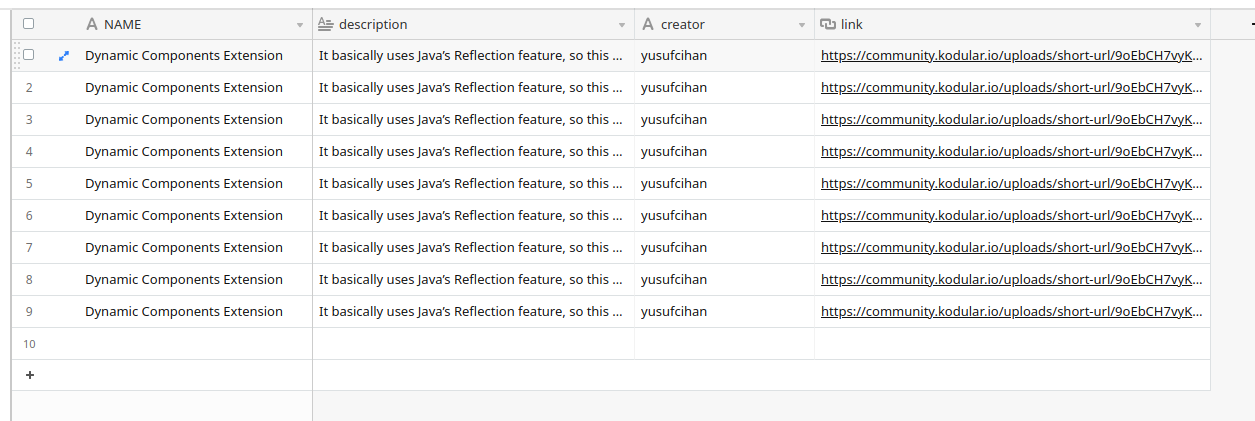This screenshot has width=1255, height=421.
Task: Click the creator column text-type icon
Action: pyautogui.click(x=647, y=24)
